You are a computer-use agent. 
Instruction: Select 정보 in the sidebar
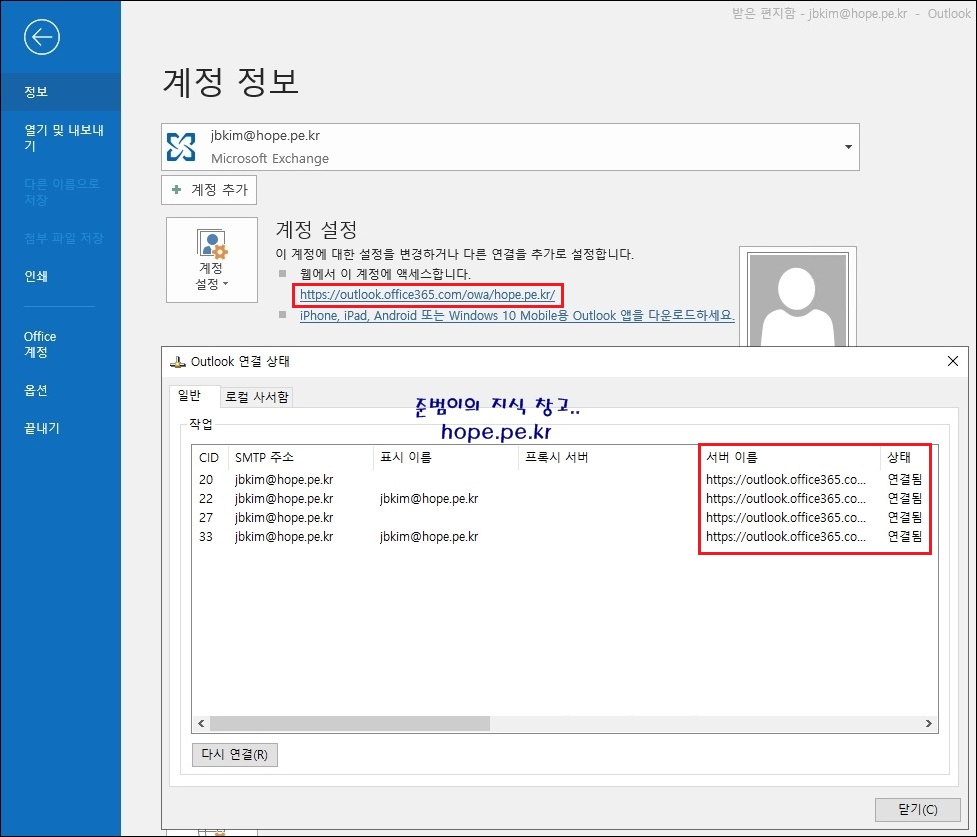pos(60,92)
